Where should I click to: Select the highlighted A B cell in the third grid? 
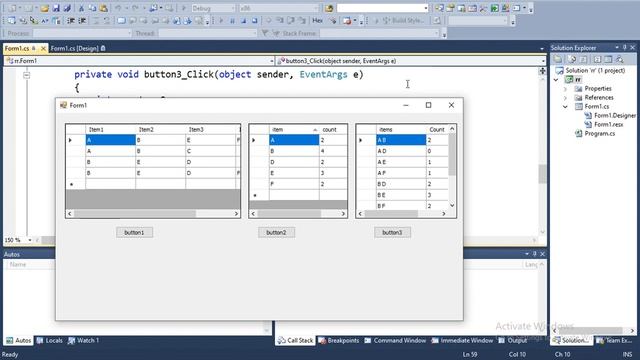point(401,140)
